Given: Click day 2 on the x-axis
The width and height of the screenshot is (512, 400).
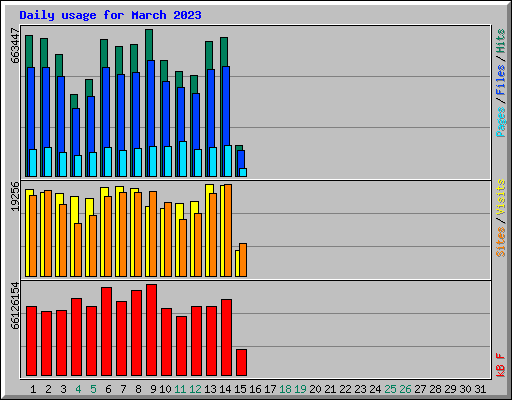Looking at the screenshot, I should (x=48, y=389).
